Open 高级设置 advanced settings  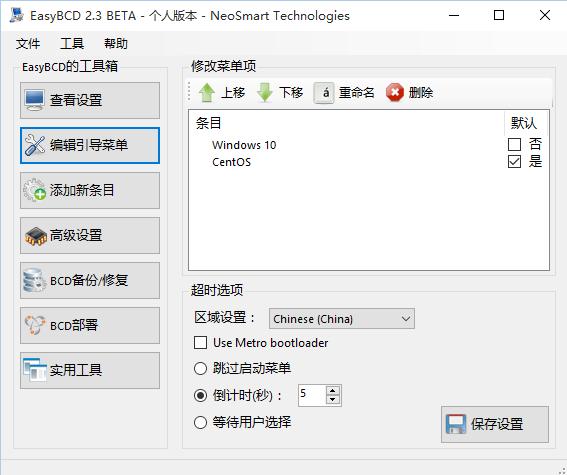pyautogui.click(x=90, y=235)
